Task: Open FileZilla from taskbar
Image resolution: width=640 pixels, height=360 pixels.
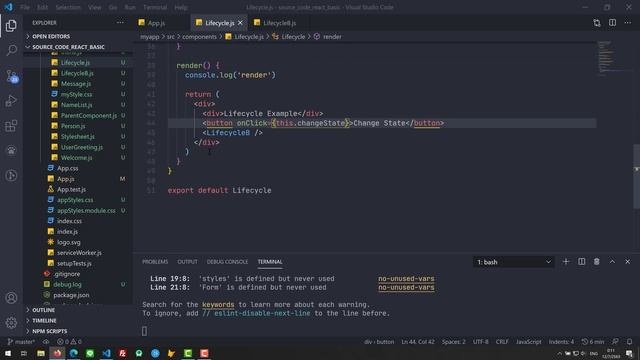Action: click(122, 353)
